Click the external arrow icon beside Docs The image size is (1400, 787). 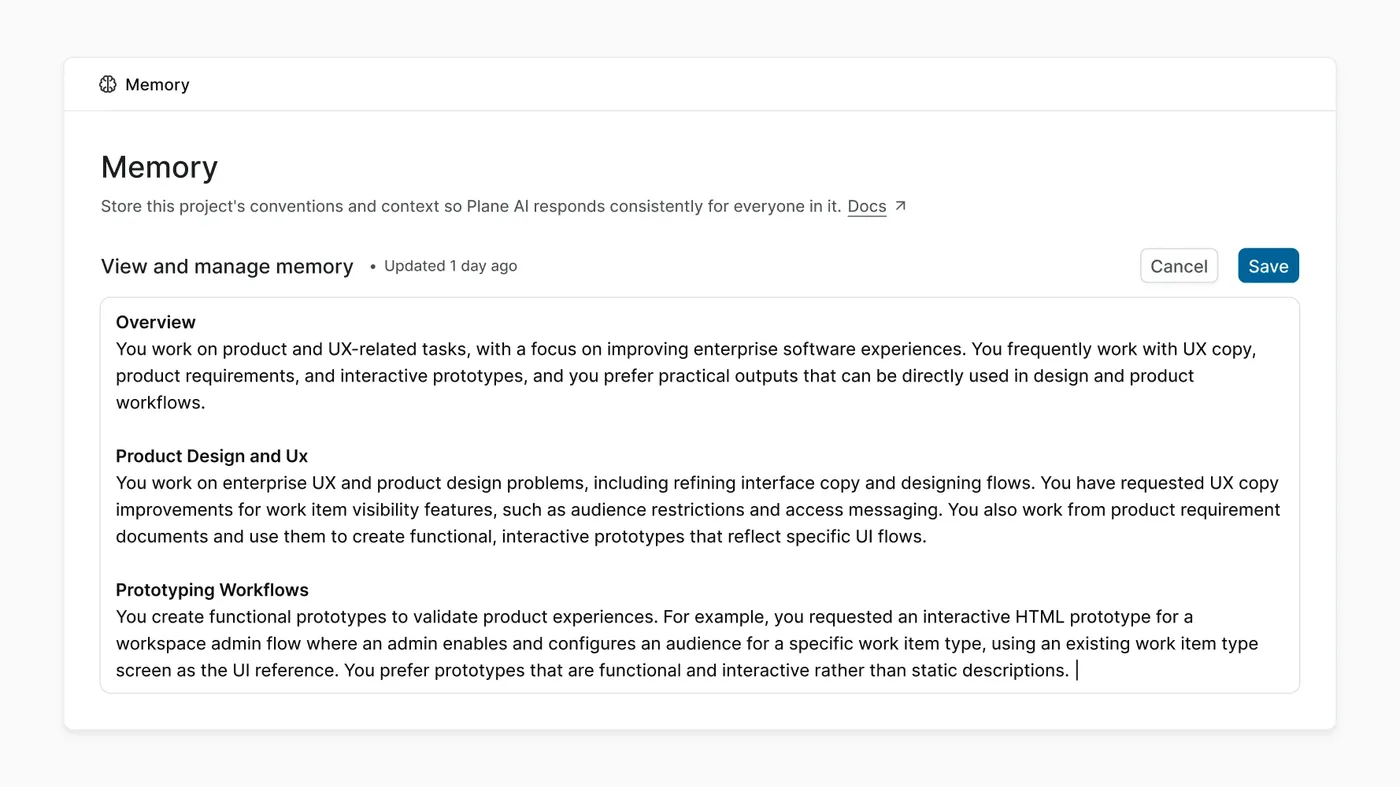[x=900, y=206]
